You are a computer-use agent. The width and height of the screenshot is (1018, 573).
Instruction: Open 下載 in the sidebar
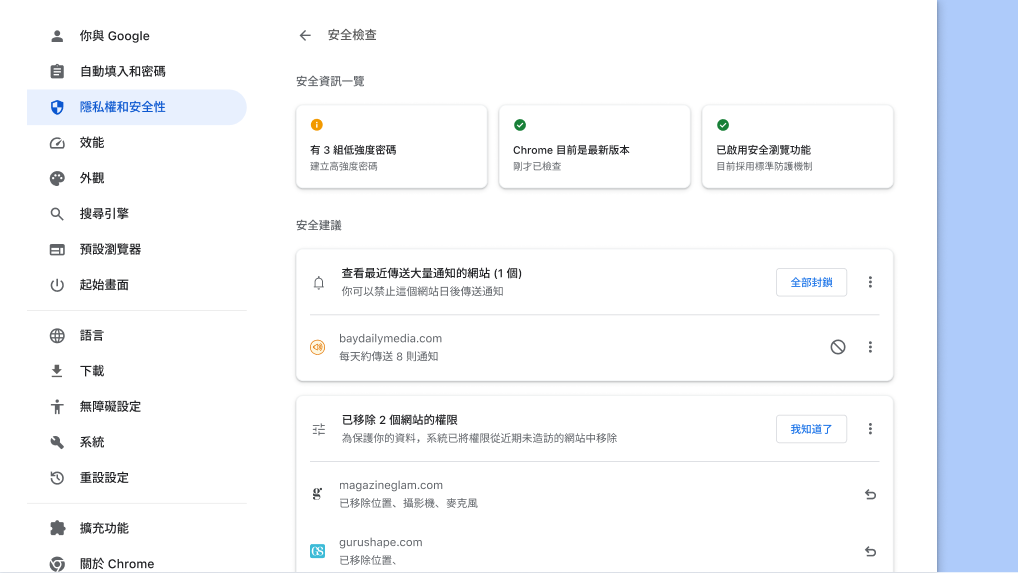pyautogui.click(x=136, y=371)
